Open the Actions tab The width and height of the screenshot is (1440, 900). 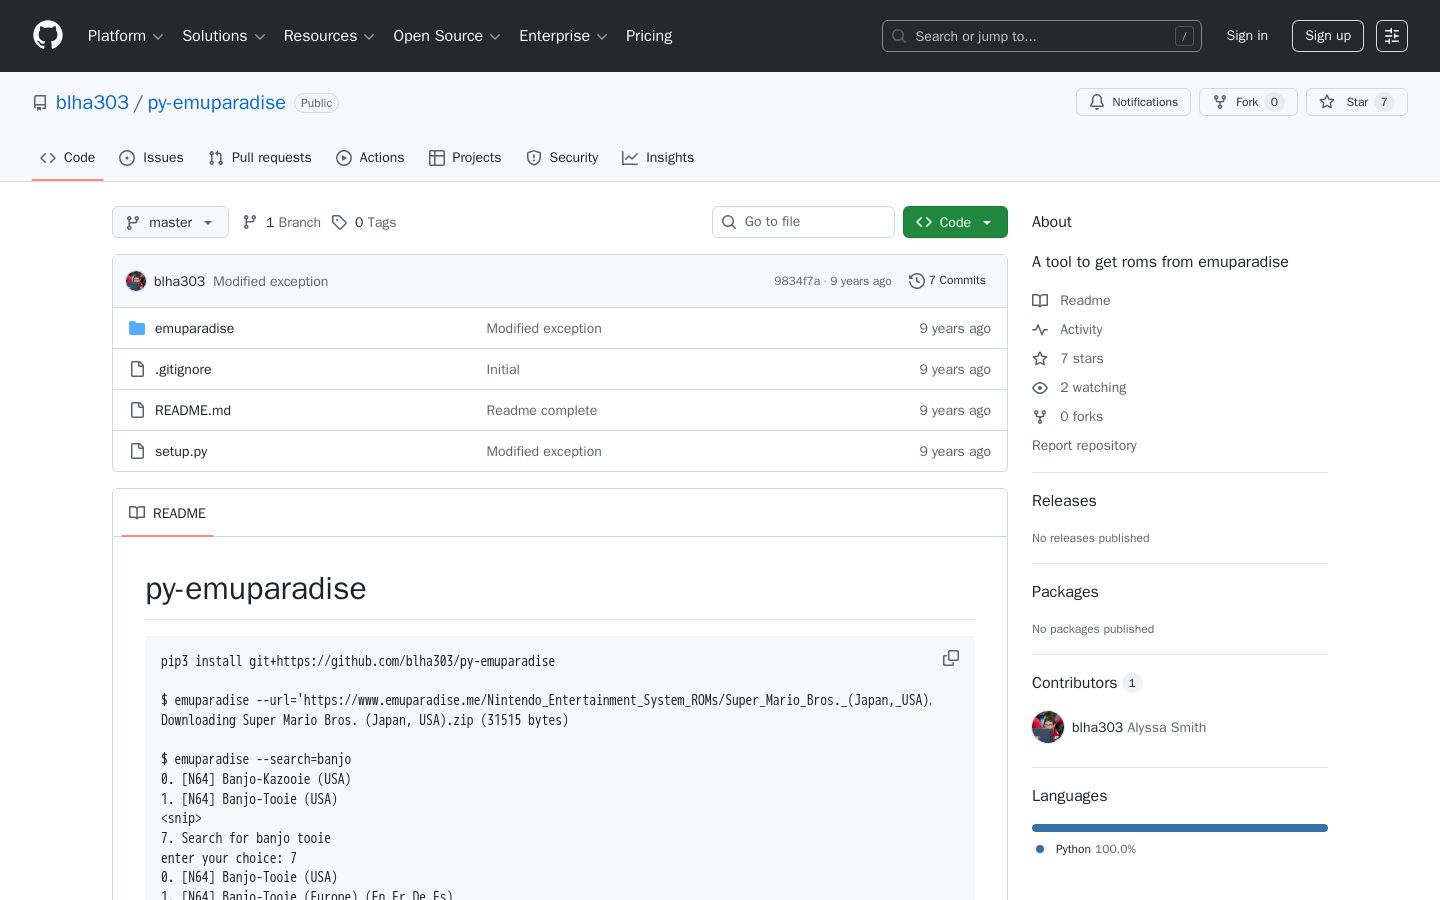click(370, 158)
